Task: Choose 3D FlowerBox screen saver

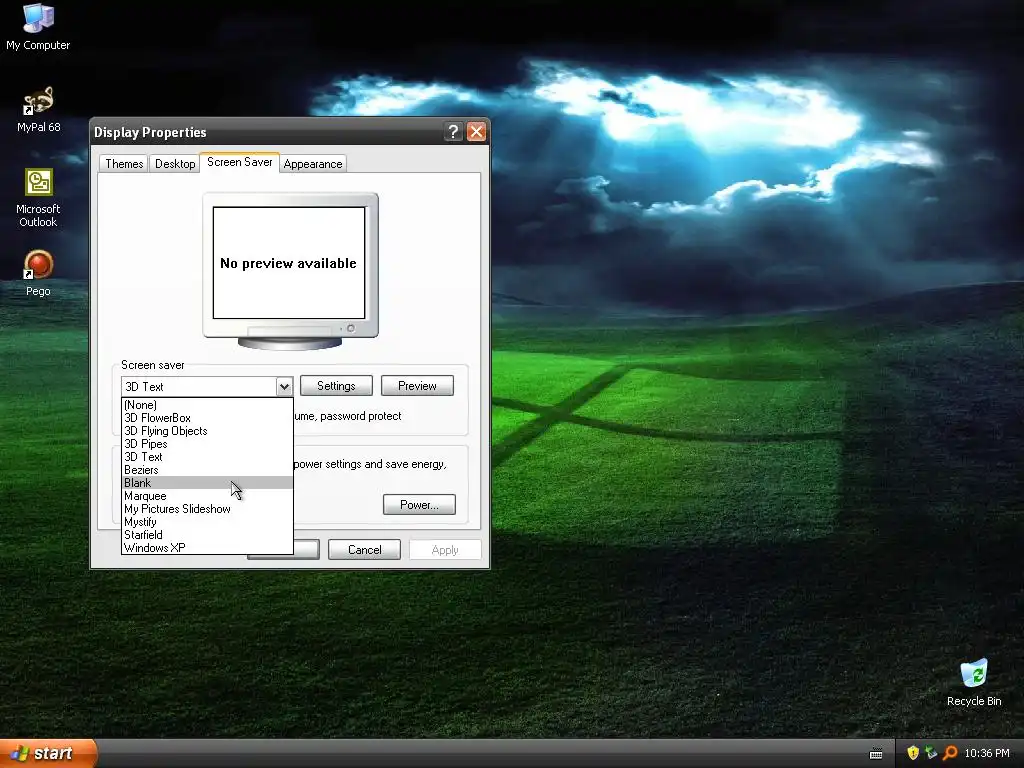Action: point(207,418)
